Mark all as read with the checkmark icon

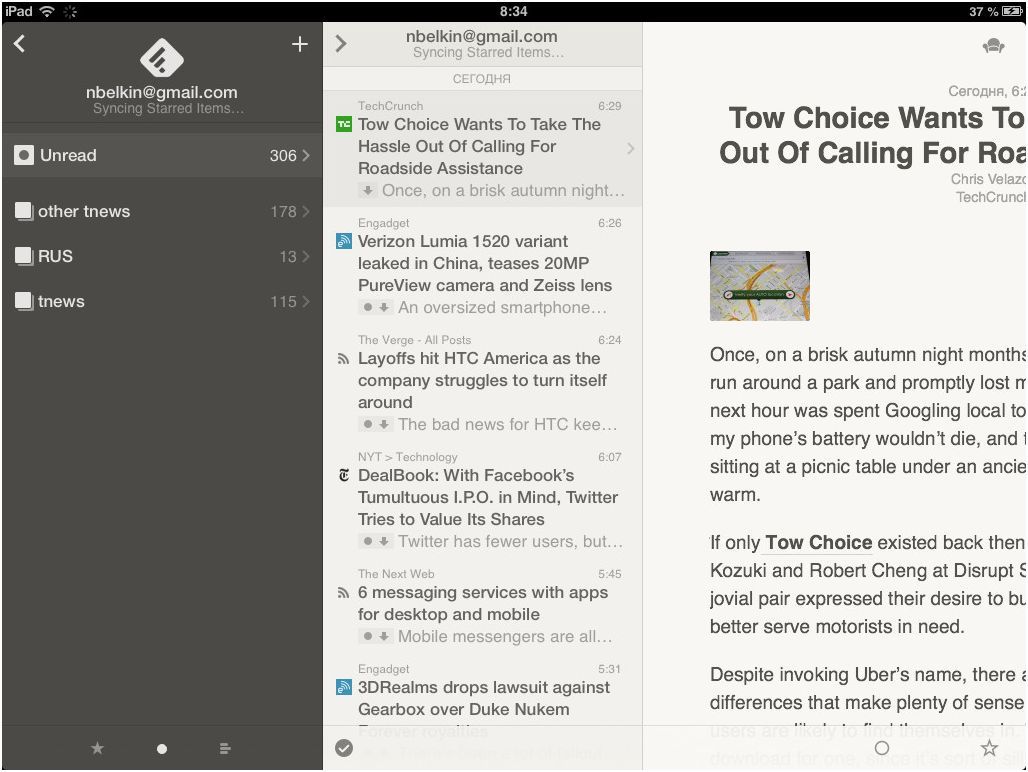click(343, 747)
